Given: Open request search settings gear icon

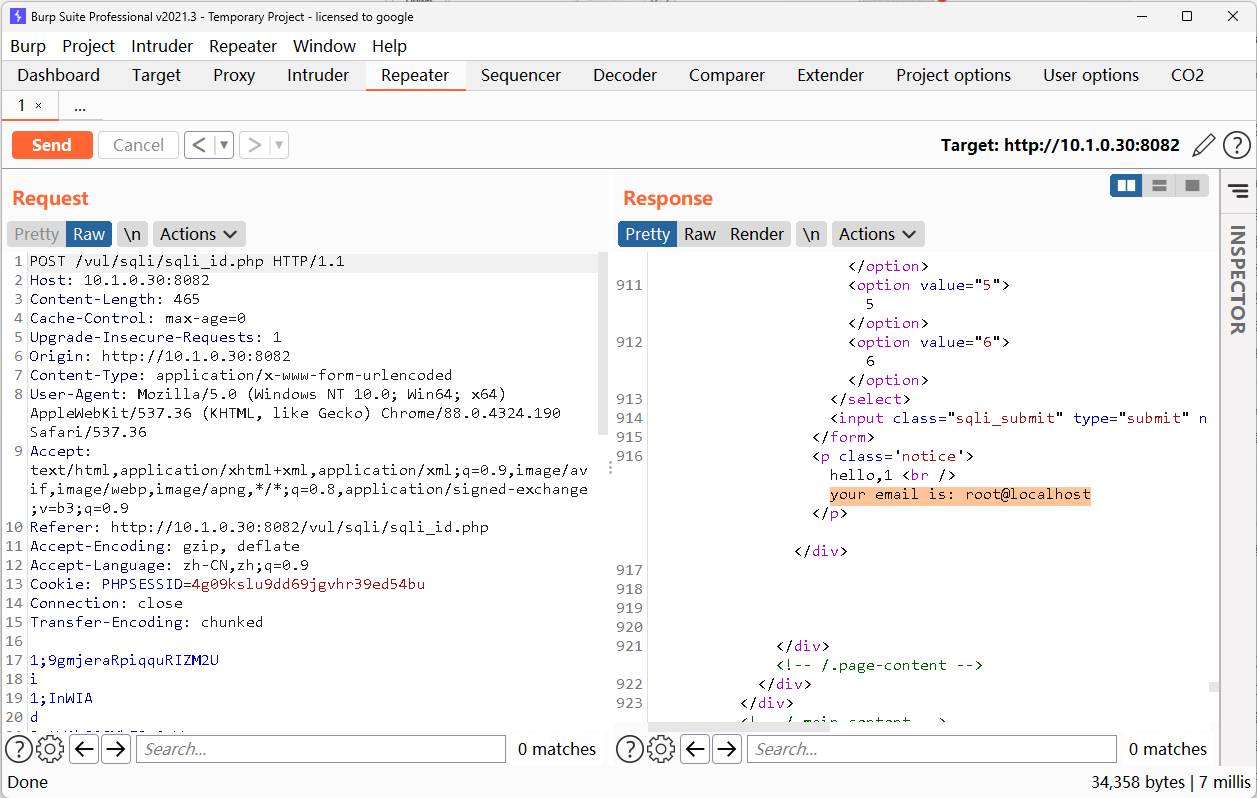Looking at the screenshot, I should pos(50,749).
